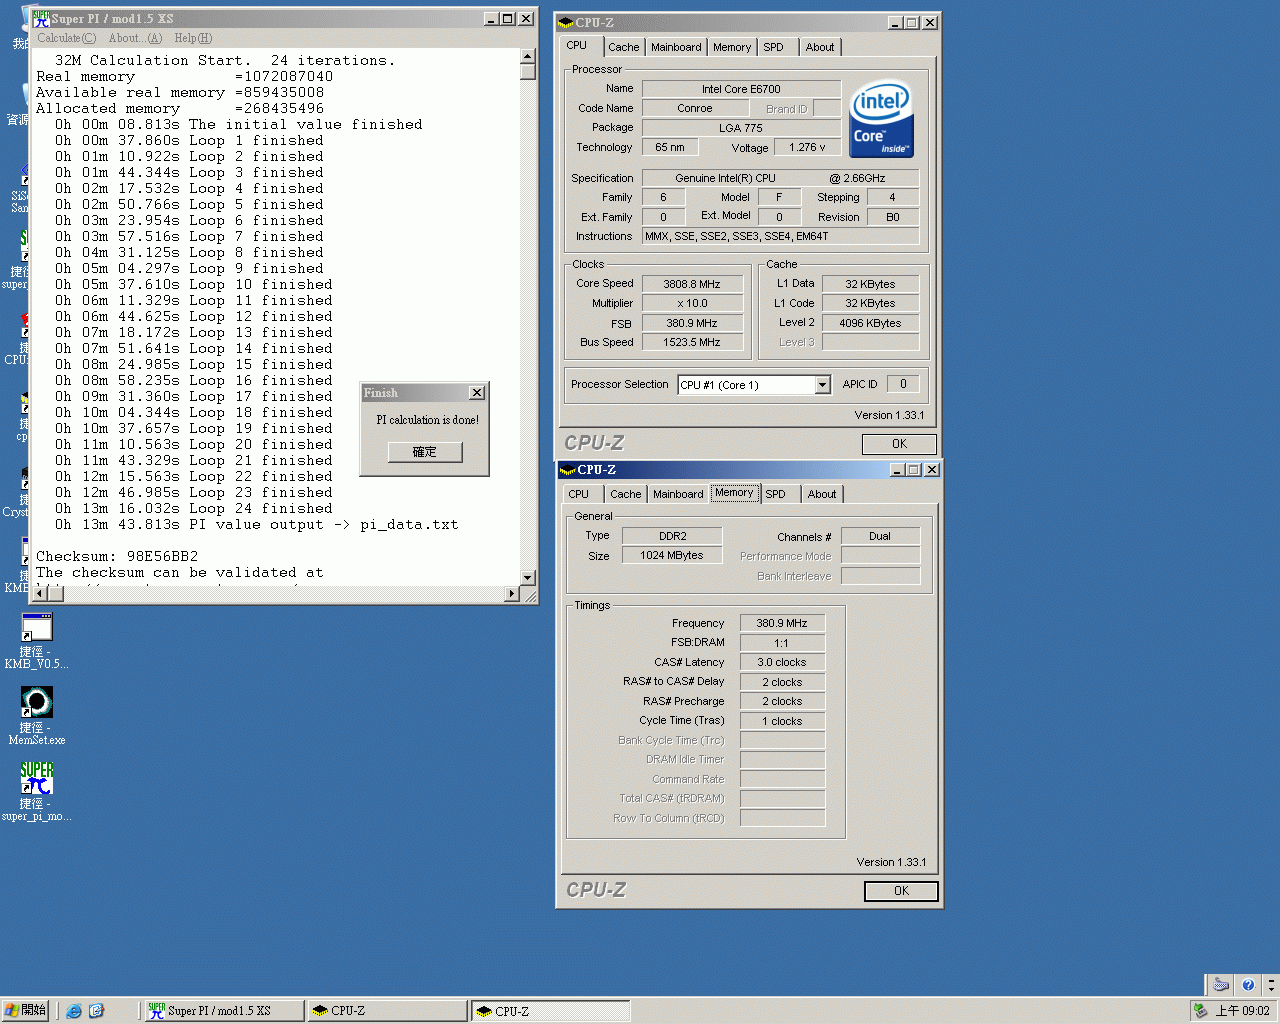Screen dimensions: 1280x1024
Task: Open About tab in lower CPU-Z window
Action: pos(822,494)
